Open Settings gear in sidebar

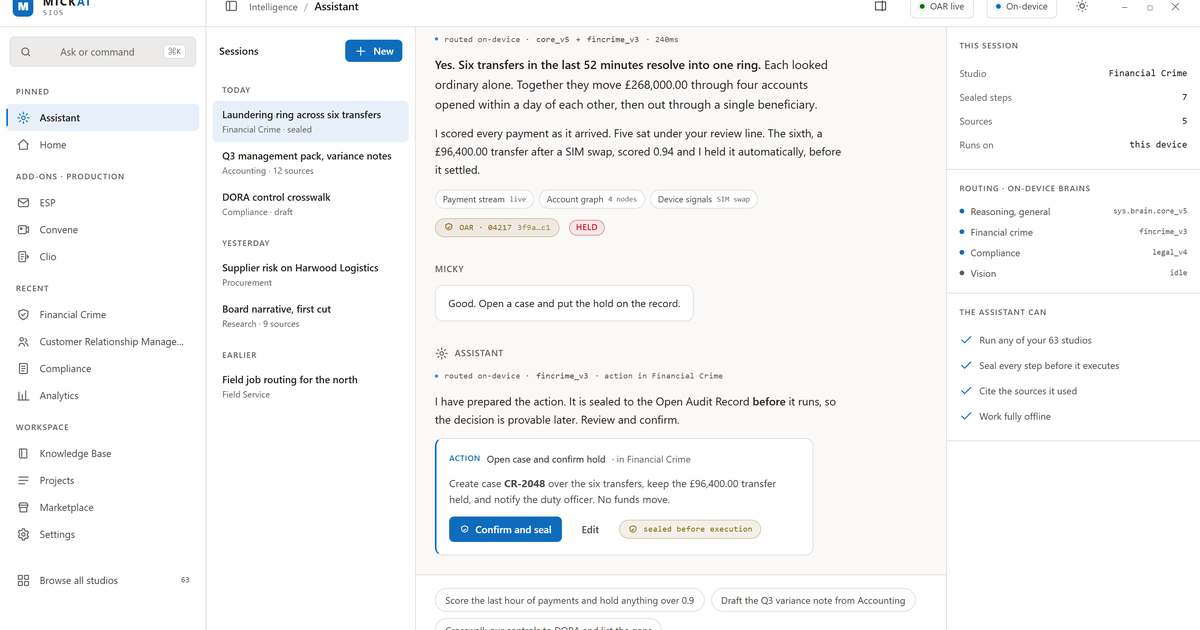tap(23, 535)
